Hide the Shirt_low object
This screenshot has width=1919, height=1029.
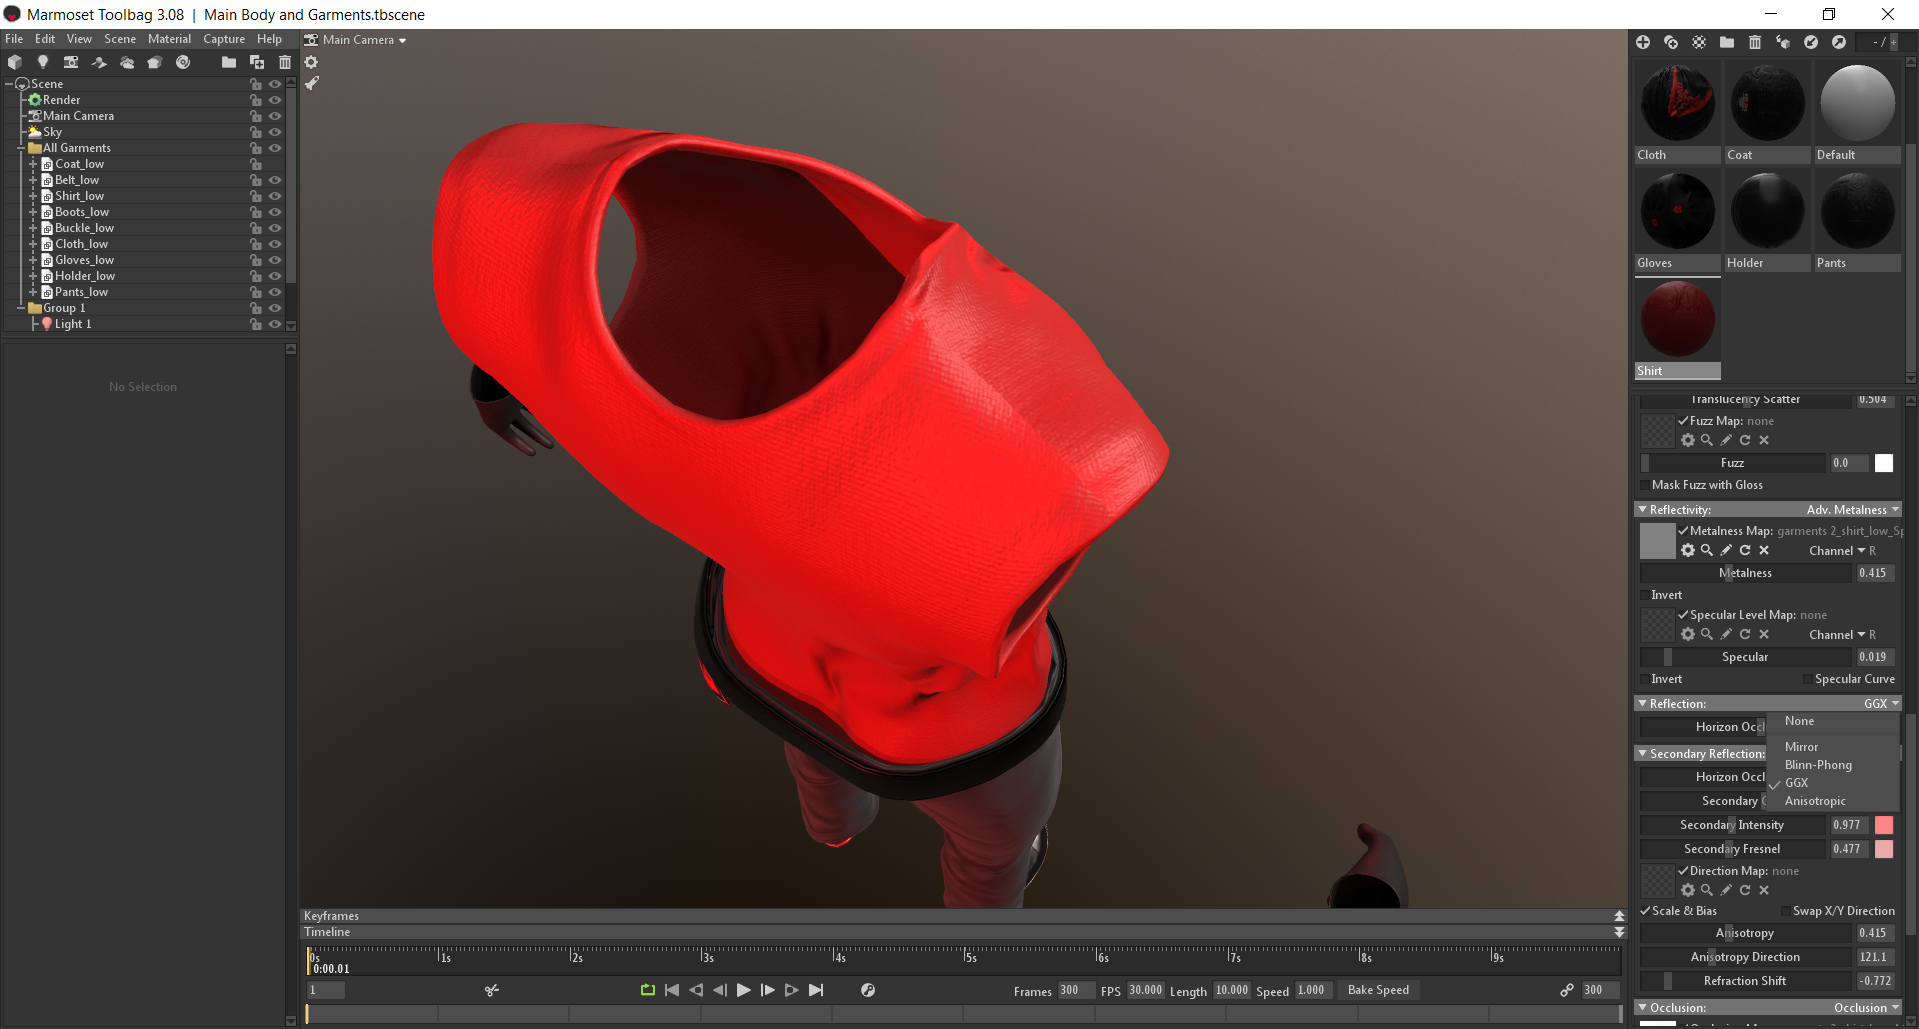(x=275, y=196)
